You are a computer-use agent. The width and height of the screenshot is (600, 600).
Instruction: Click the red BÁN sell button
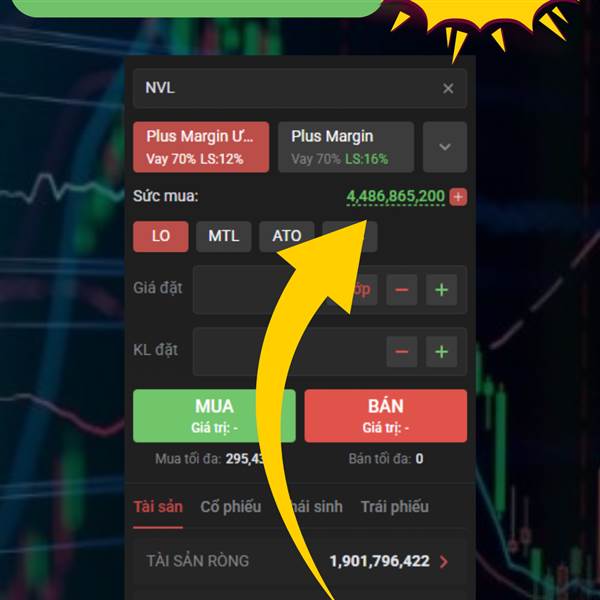386,416
